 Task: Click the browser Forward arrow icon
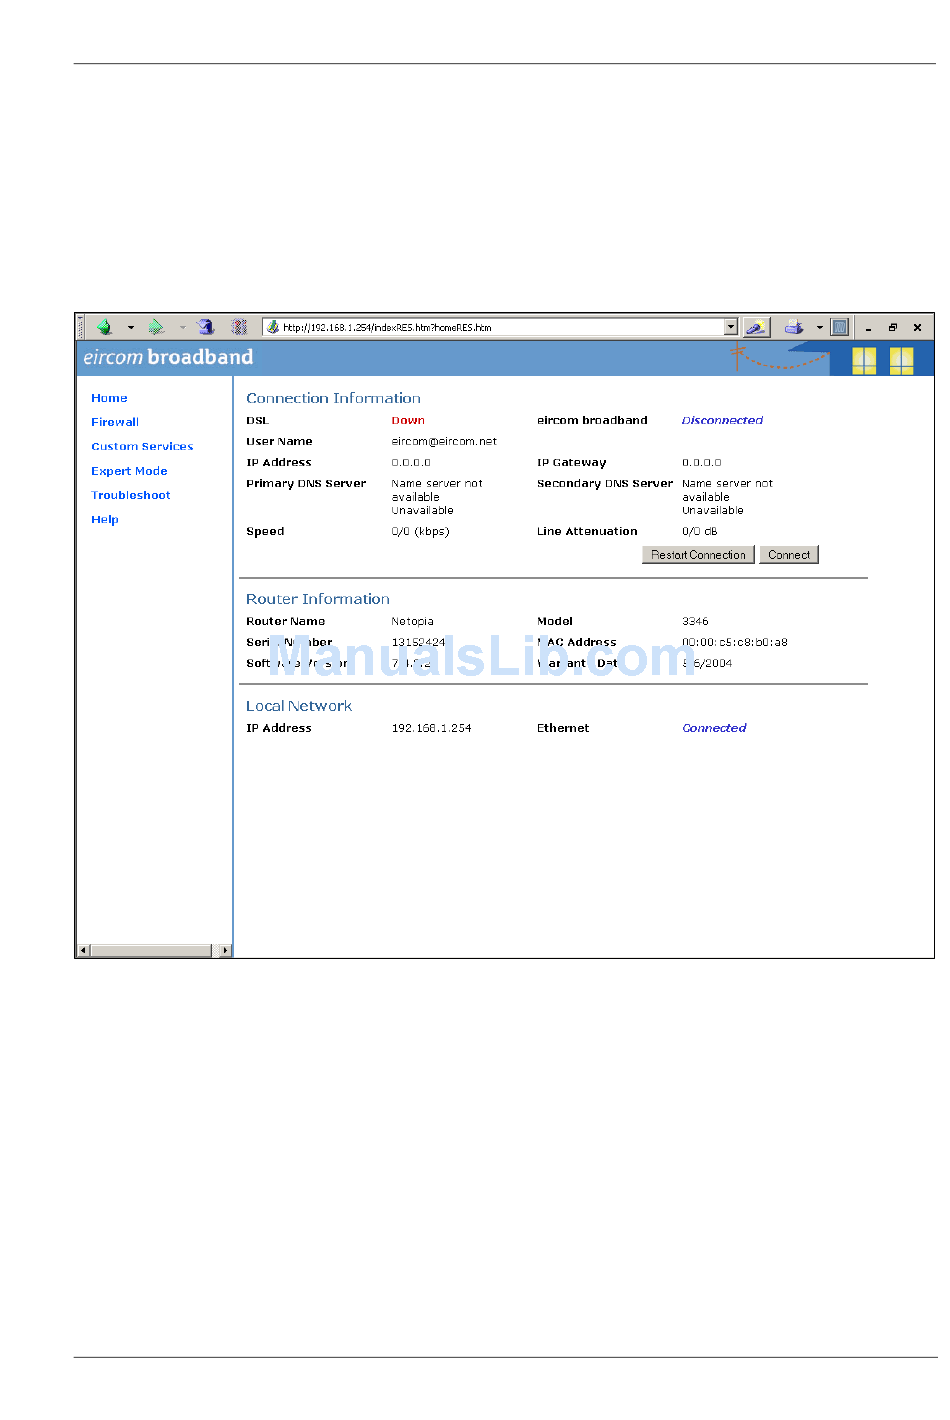[x=156, y=327]
